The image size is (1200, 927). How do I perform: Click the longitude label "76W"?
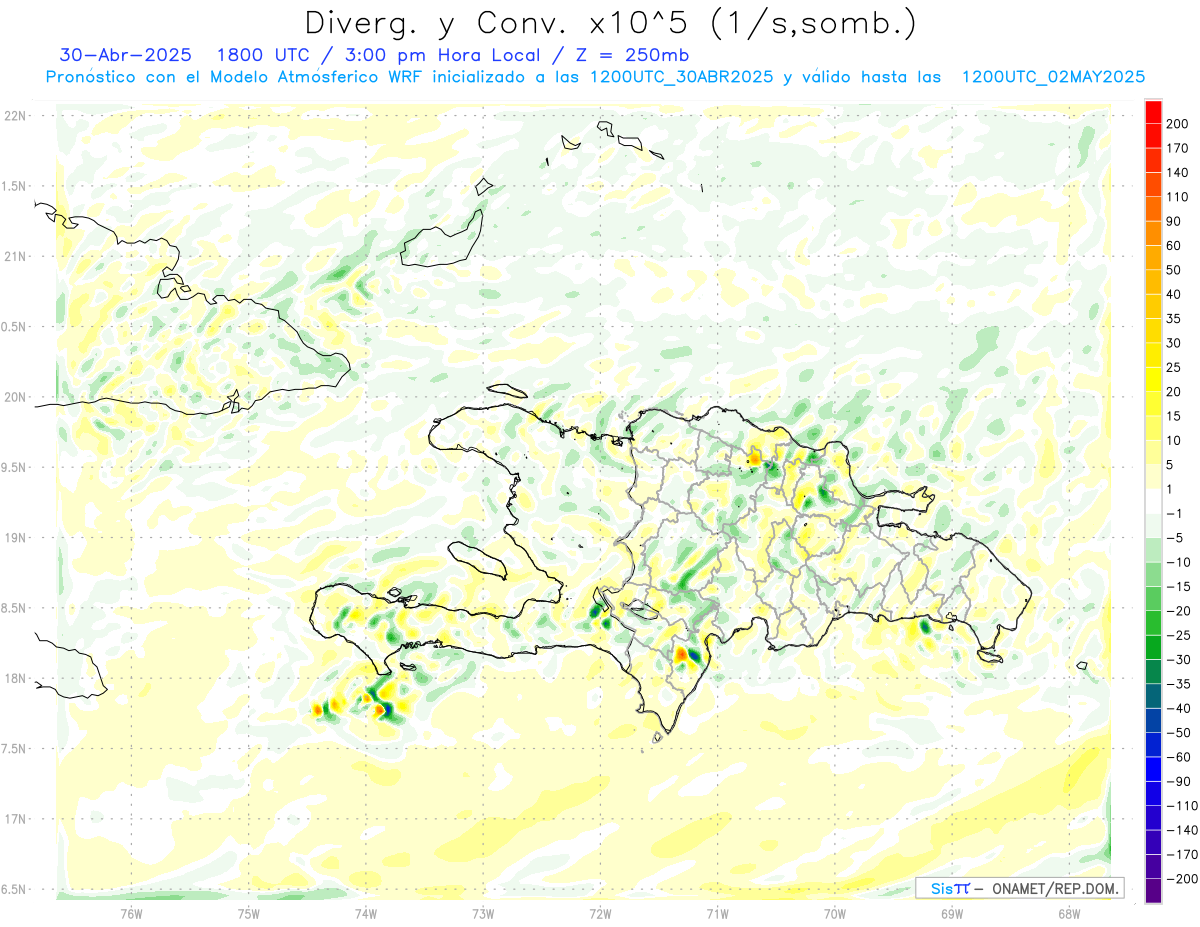131,912
